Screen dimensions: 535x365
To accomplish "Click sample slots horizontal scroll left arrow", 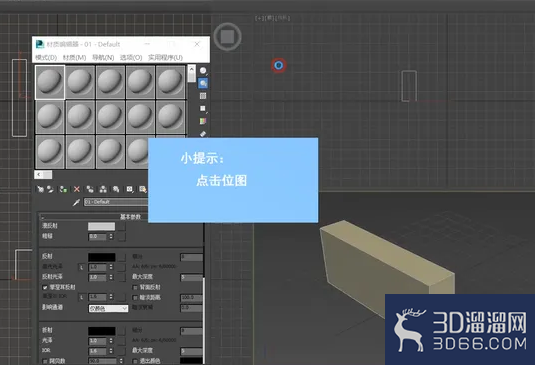I will tap(39, 175).
